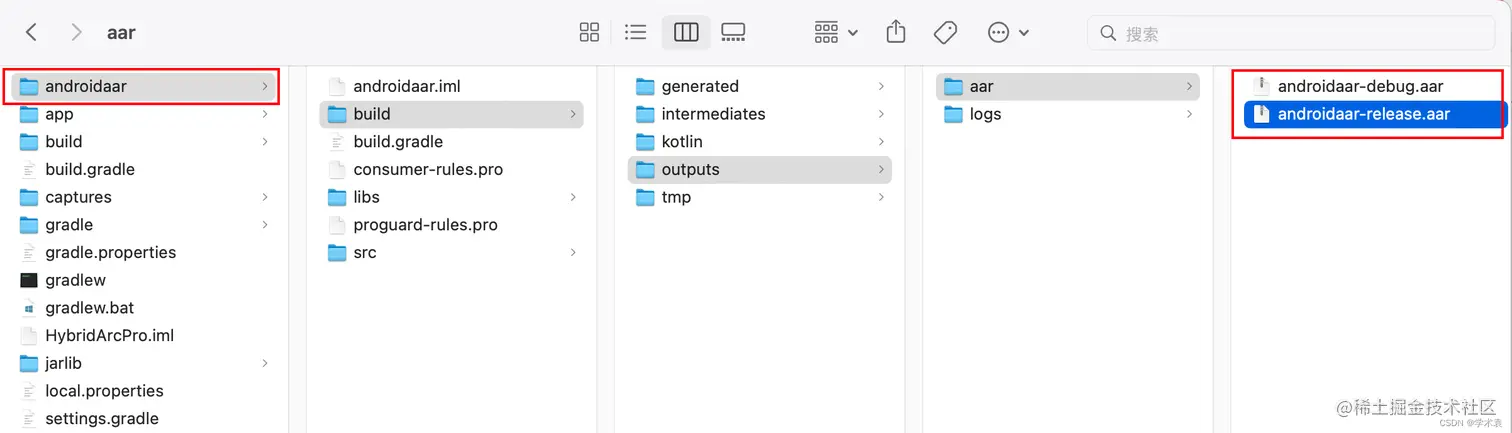Select column view mode

tap(686, 32)
